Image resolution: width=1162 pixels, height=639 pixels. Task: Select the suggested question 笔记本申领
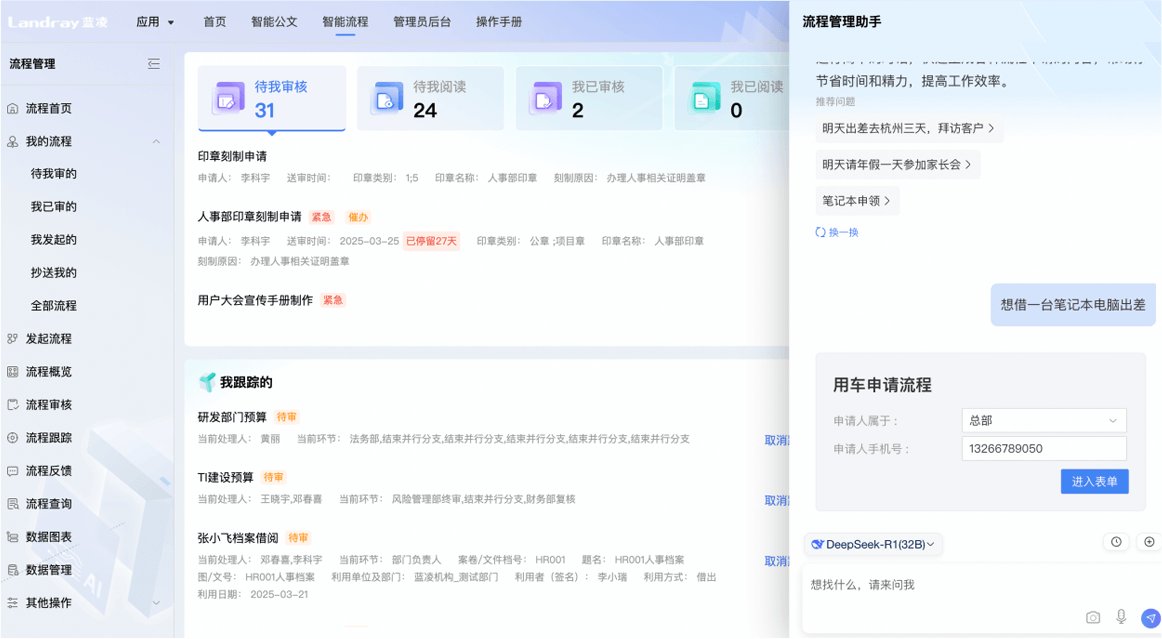tap(857, 201)
